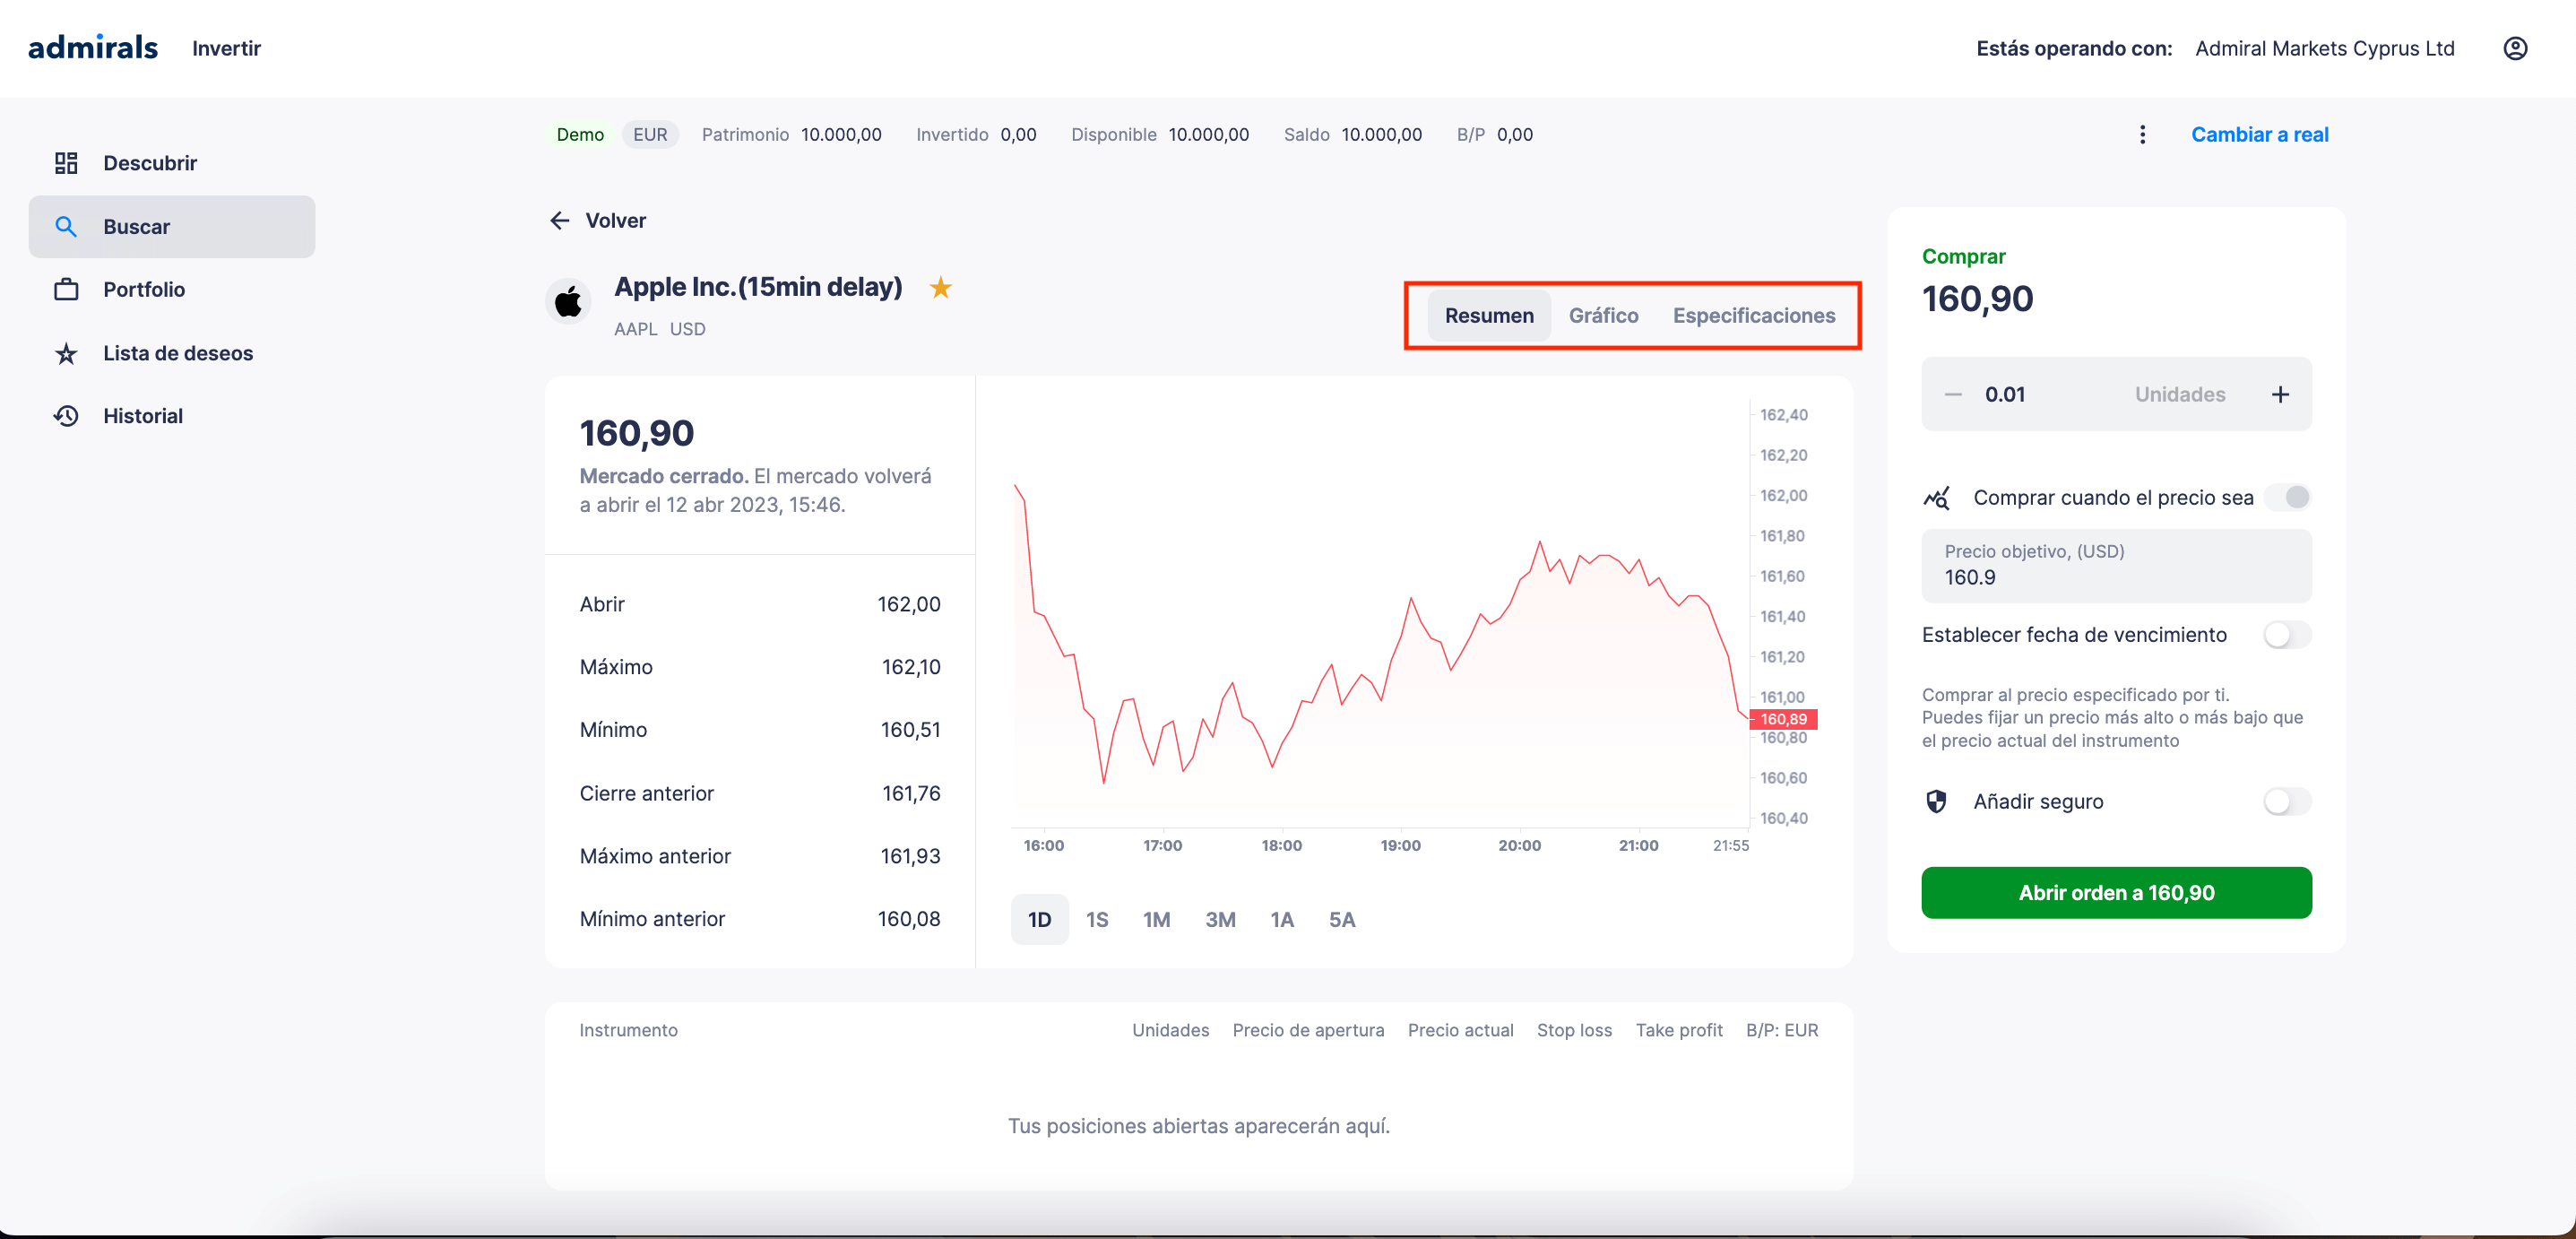Enable the Añadir seguro switch
This screenshot has width=2576, height=1239.
click(x=2287, y=801)
